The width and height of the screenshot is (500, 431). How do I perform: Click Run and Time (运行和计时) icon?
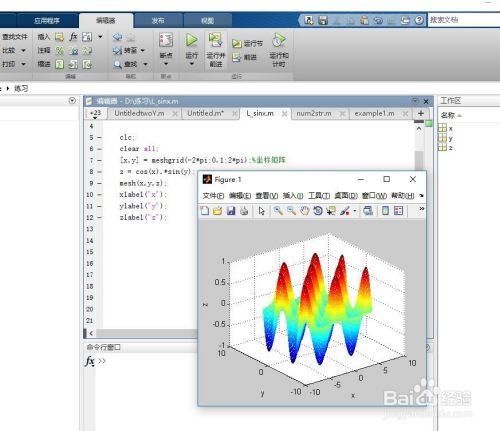[x=279, y=40]
